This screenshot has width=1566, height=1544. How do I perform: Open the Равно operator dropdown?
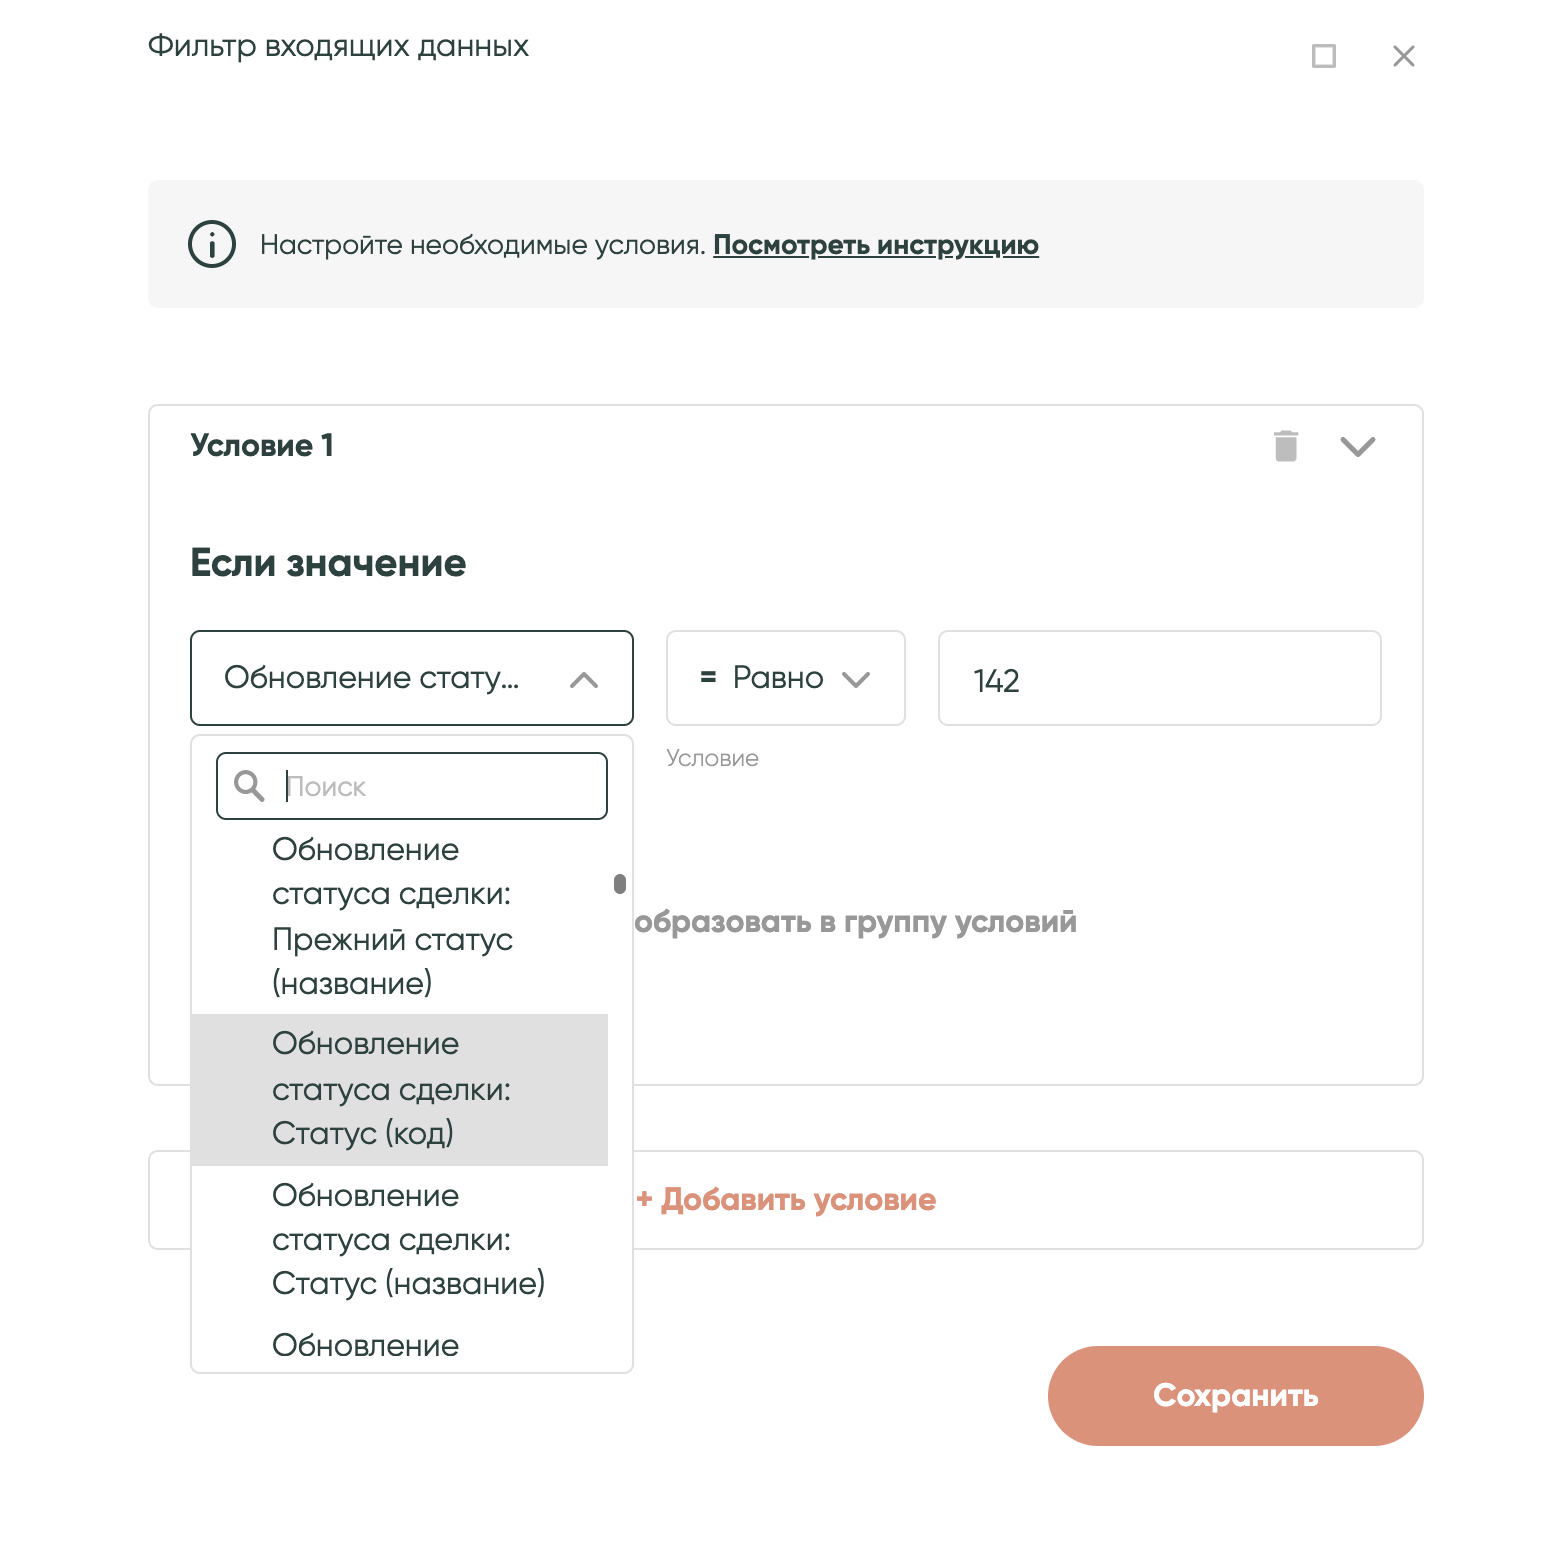coord(785,678)
